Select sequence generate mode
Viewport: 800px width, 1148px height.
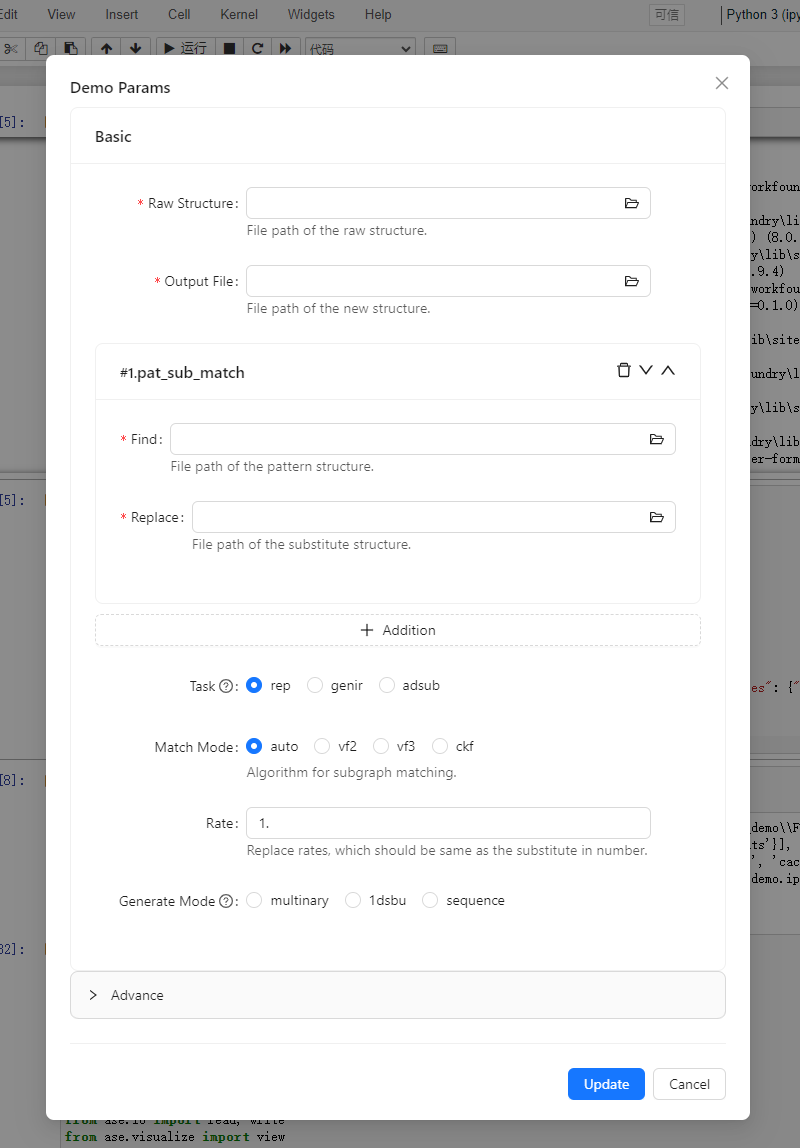[x=430, y=900]
